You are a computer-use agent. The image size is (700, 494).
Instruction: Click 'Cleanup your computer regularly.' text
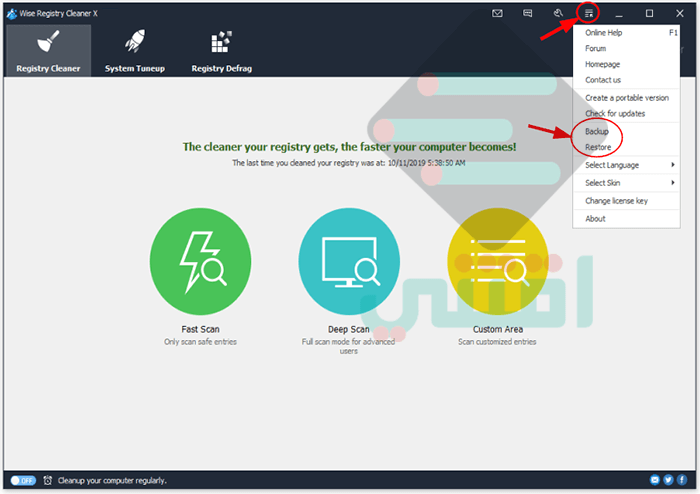pyautogui.click(x=112, y=481)
